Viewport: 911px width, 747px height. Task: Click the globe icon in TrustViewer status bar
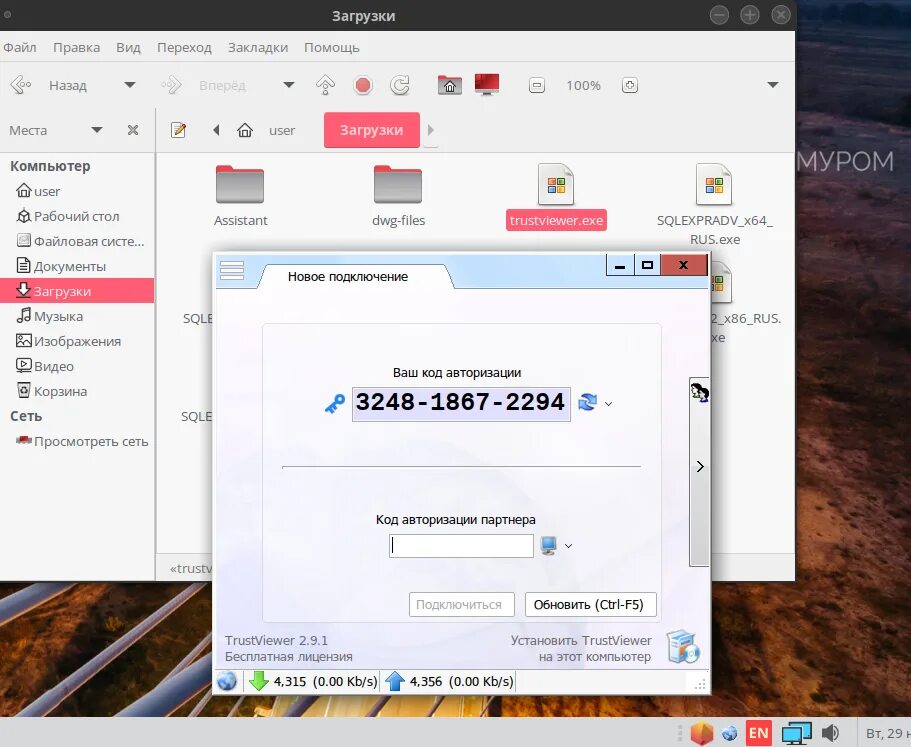click(227, 681)
